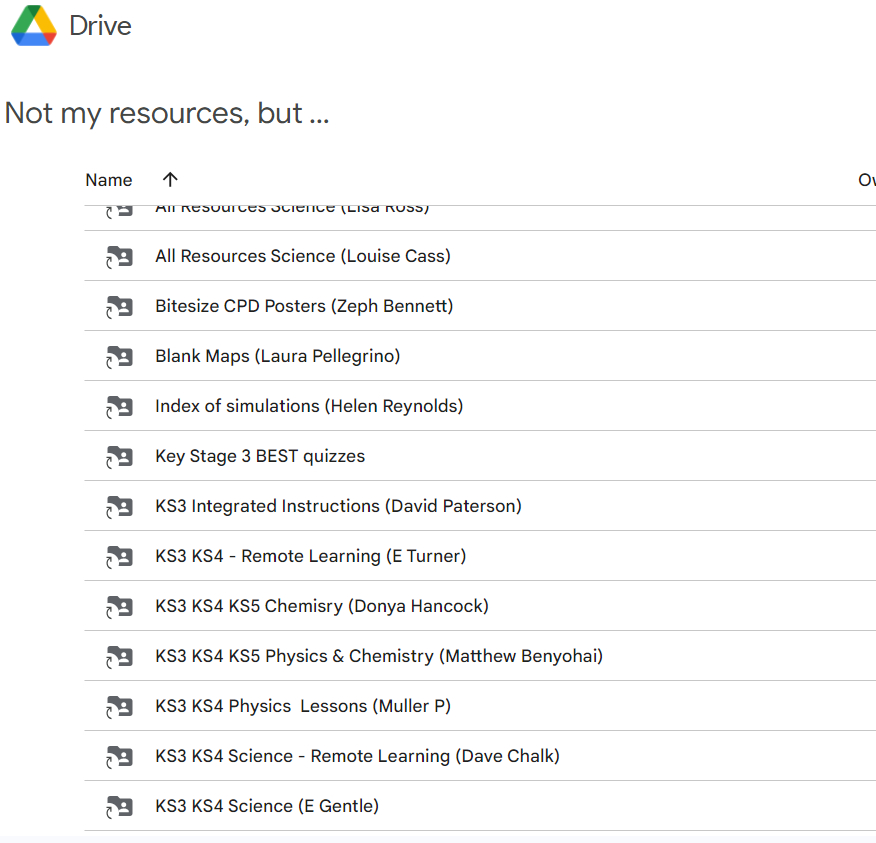Click the folder icon beside All Resources Science (Louise Cass)
Image resolution: width=876 pixels, height=843 pixels.
pyautogui.click(x=119, y=256)
